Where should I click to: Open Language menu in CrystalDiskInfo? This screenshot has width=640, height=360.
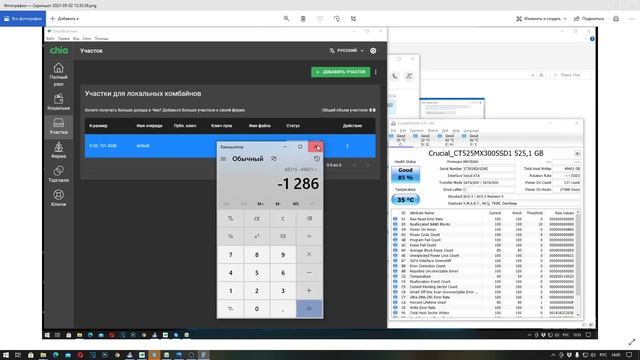click(471, 131)
